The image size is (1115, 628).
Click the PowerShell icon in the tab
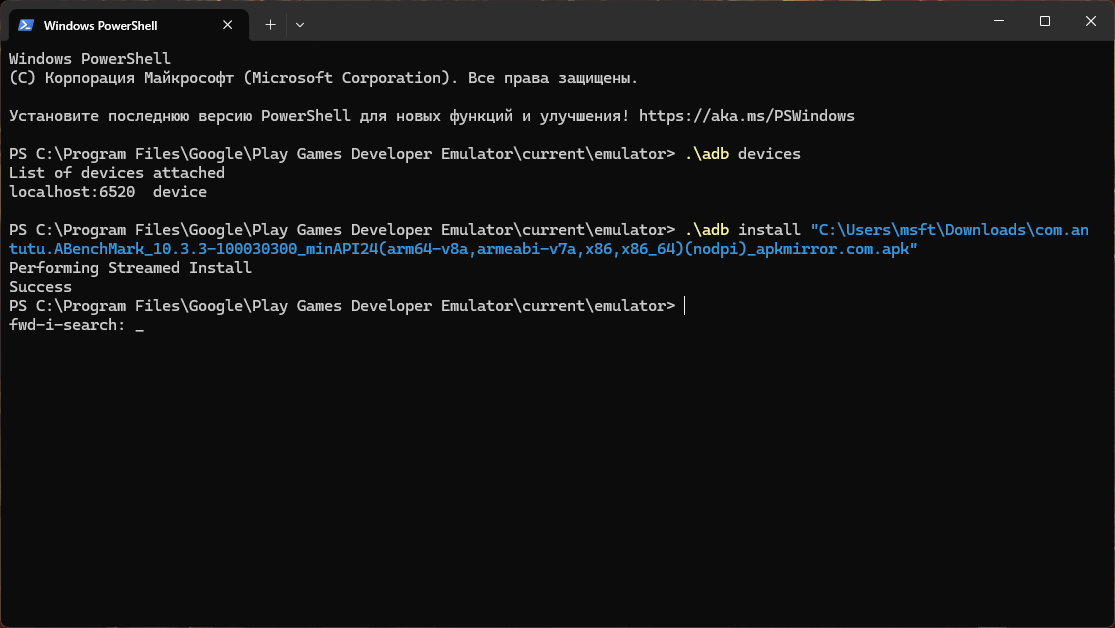[x=26, y=24]
